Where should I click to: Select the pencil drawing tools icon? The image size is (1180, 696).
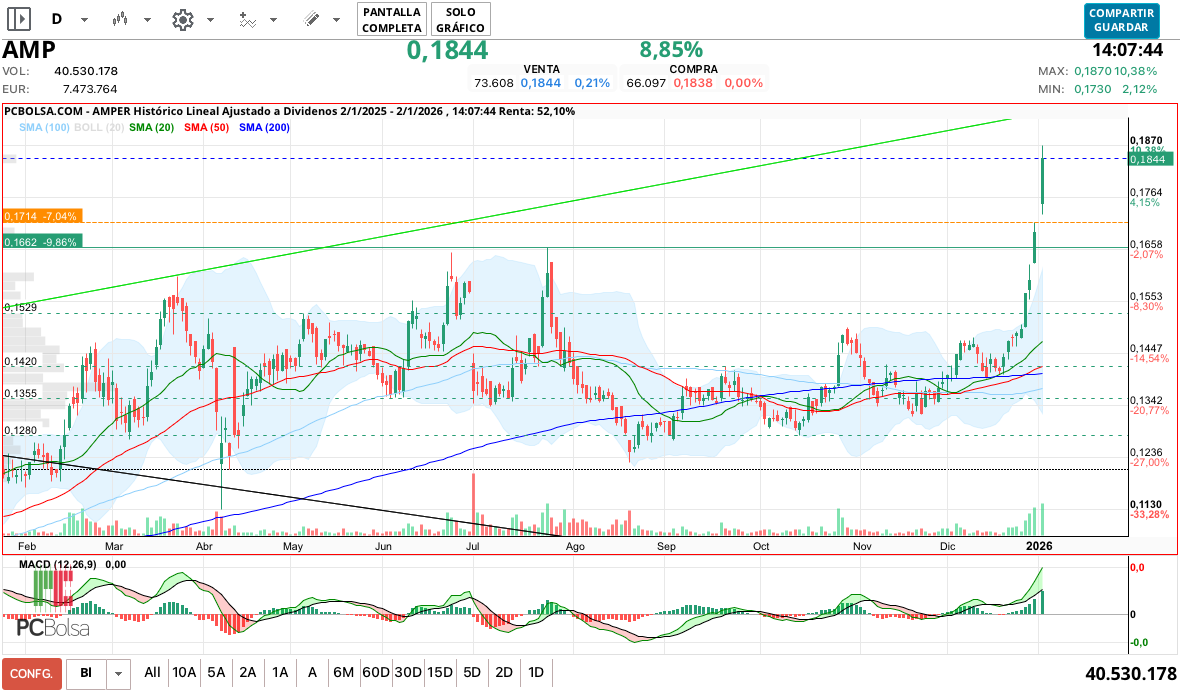pyautogui.click(x=311, y=19)
